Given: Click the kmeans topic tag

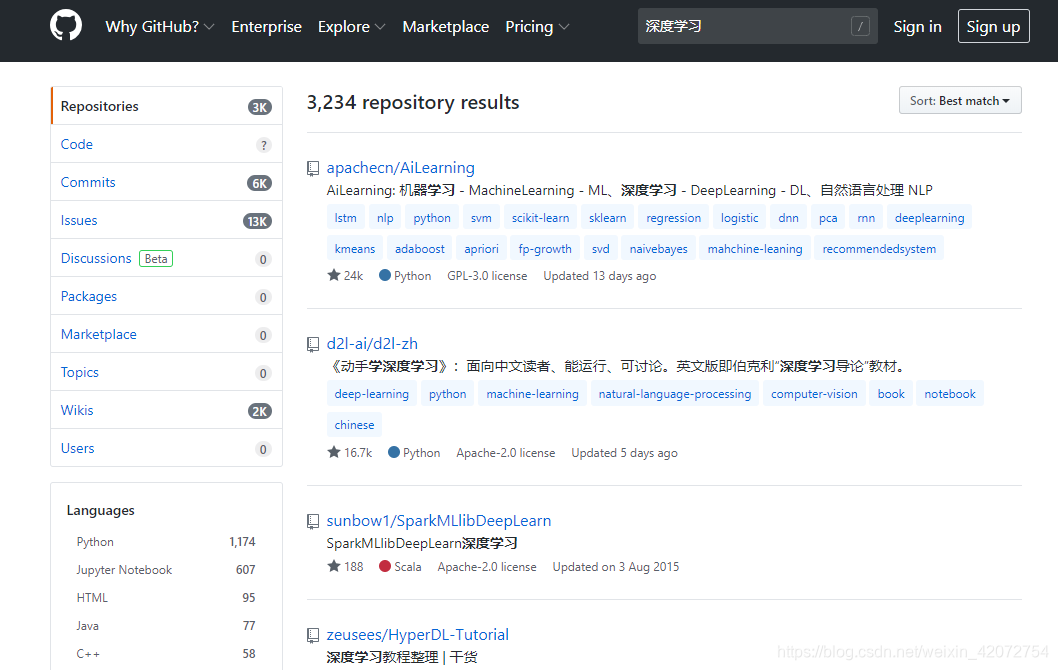Looking at the screenshot, I should [354, 248].
